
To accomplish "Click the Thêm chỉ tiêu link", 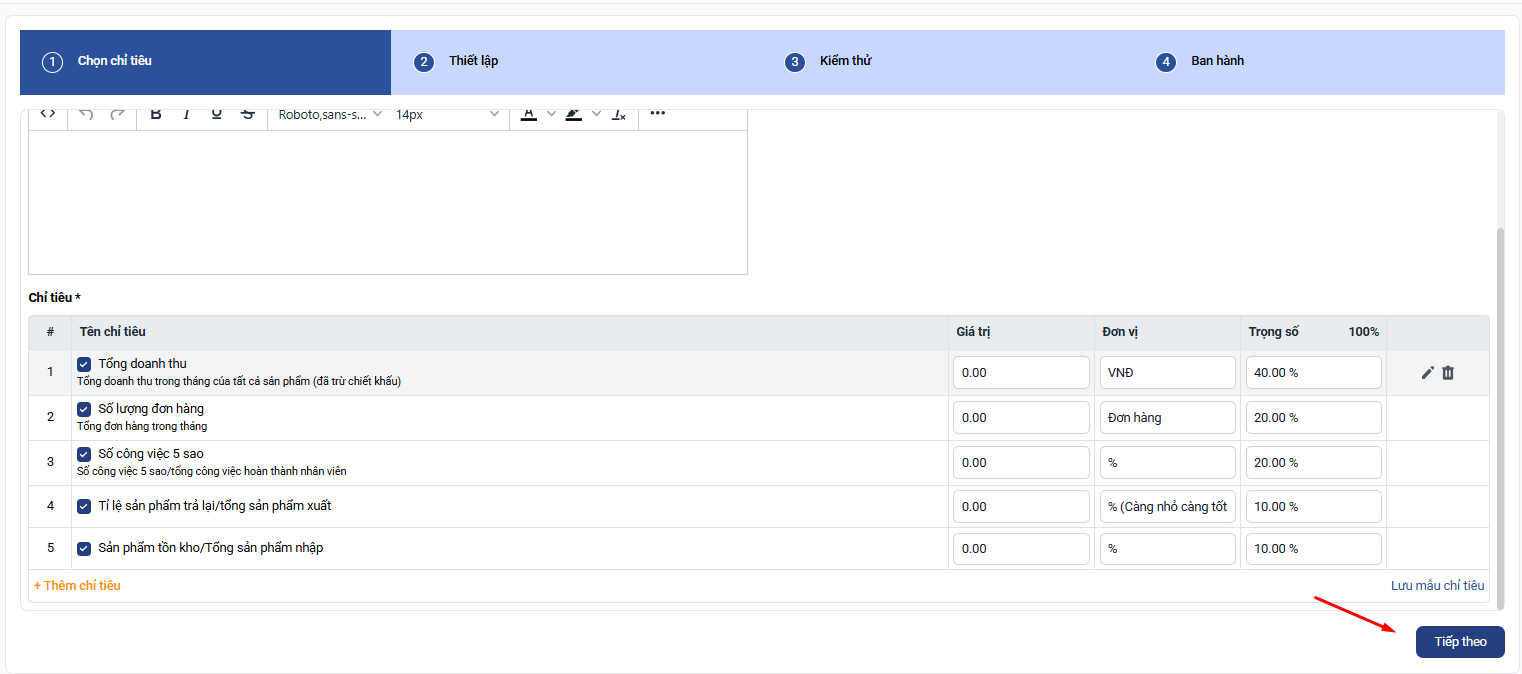I will tap(77, 586).
